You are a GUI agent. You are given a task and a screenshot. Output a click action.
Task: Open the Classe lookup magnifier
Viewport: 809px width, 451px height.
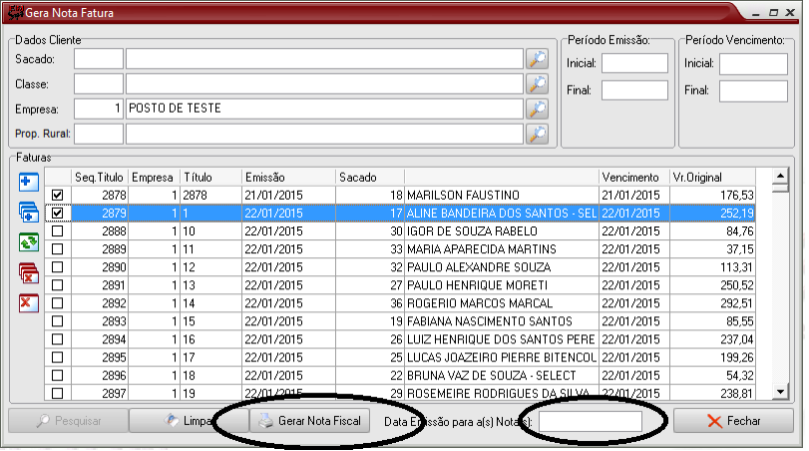[537, 84]
